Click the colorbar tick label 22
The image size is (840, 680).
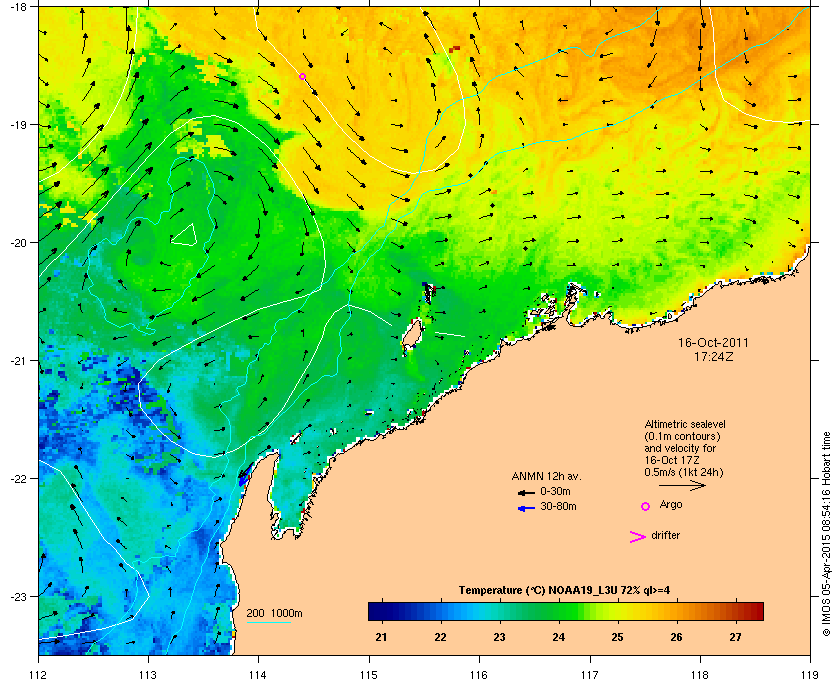click(440, 637)
